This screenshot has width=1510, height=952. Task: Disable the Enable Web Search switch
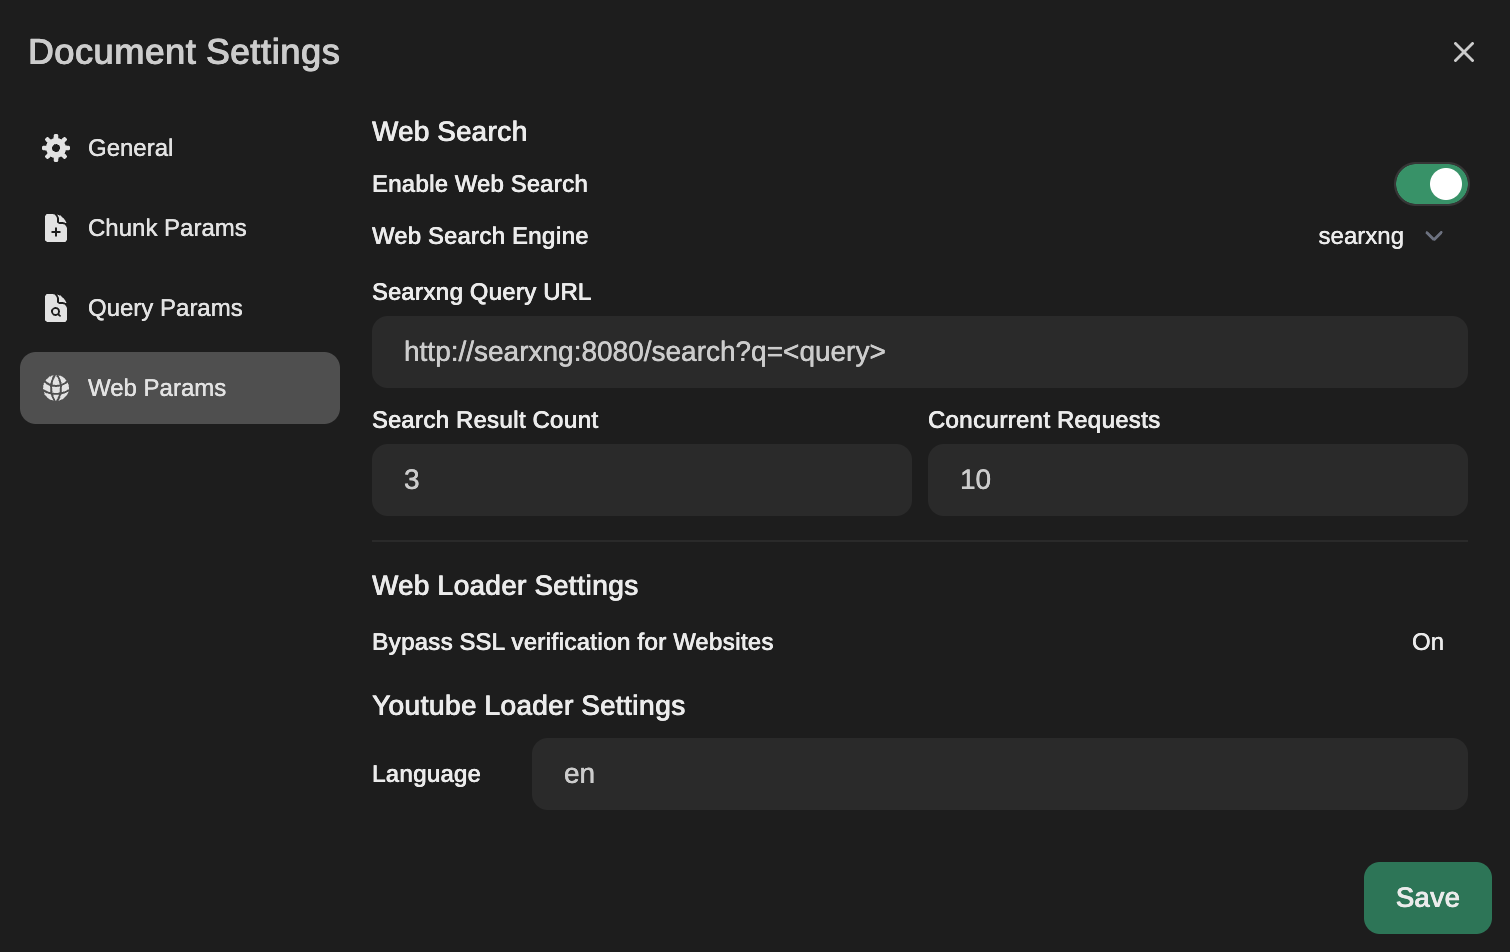click(1432, 184)
